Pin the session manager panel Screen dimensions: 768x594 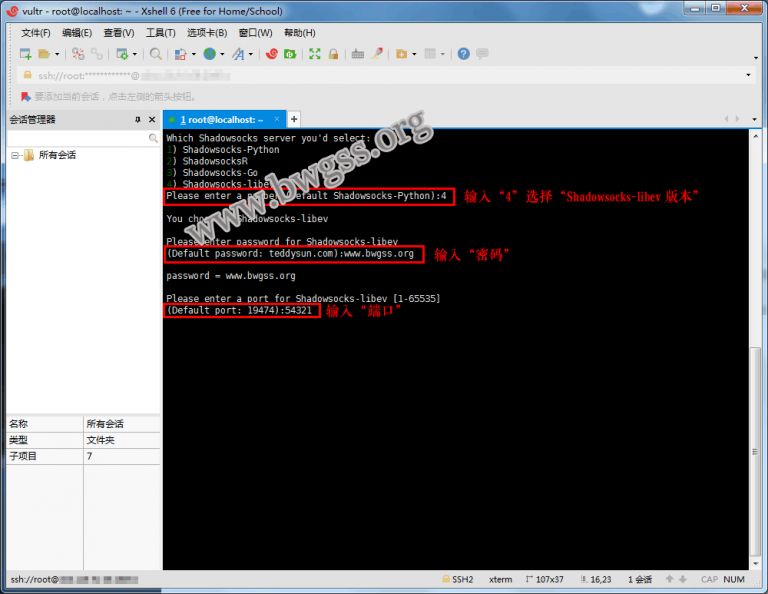(138, 120)
